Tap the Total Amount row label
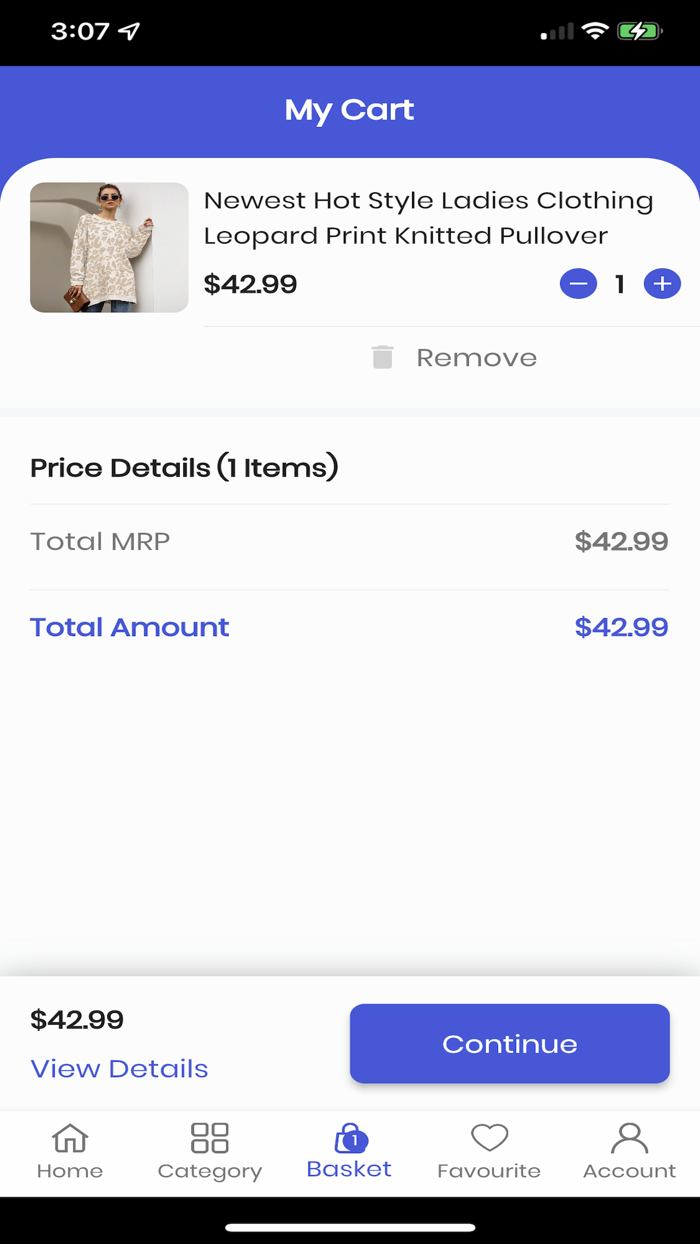Screen dimensions: 700x1244 (x=130, y=627)
